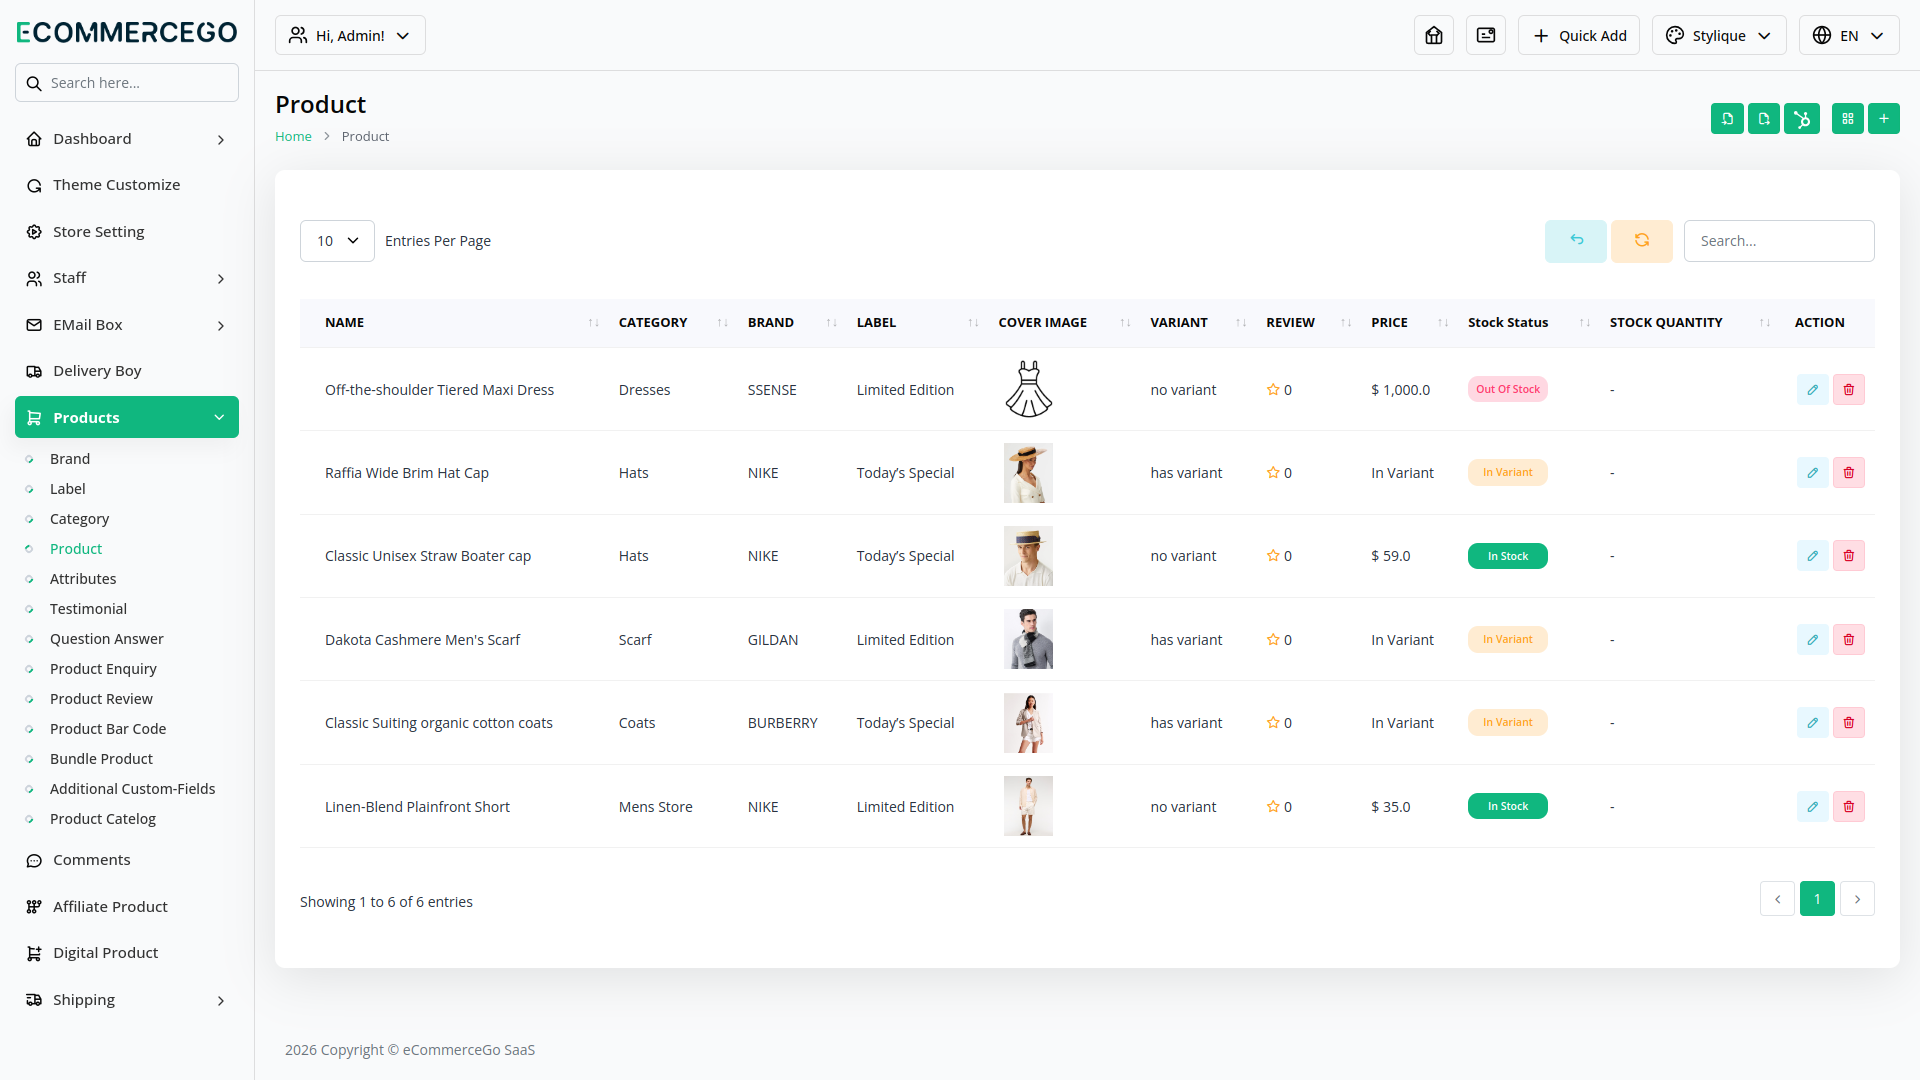The width and height of the screenshot is (1920, 1080).
Task: Click the Quick Add button
Action: (1578, 35)
